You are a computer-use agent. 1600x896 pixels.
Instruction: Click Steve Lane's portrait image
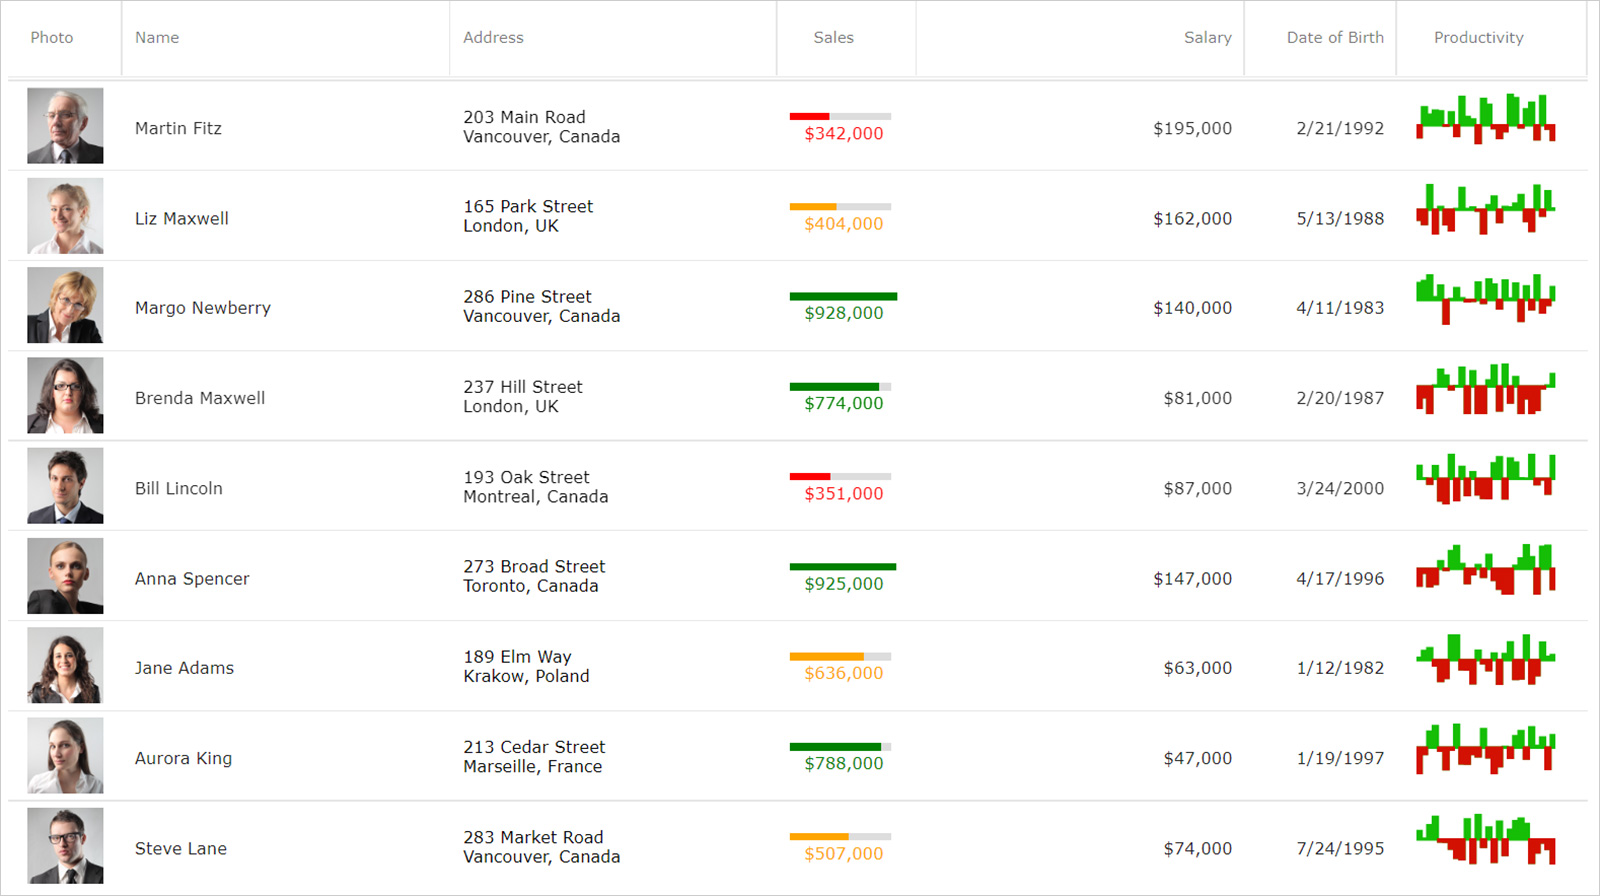[x=65, y=846]
